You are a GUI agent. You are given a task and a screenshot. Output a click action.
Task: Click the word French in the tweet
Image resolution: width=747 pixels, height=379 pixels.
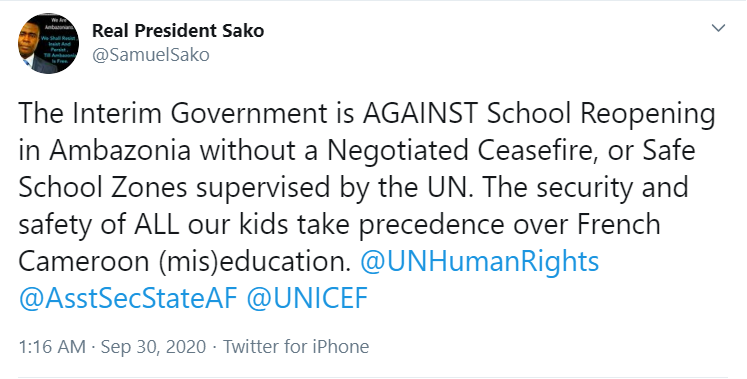tap(619, 224)
